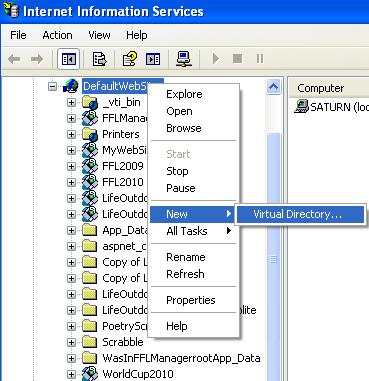Click the FFL2010 application icon
Image resolution: width=369 pixels, height=381 pixels.
(x=90, y=182)
